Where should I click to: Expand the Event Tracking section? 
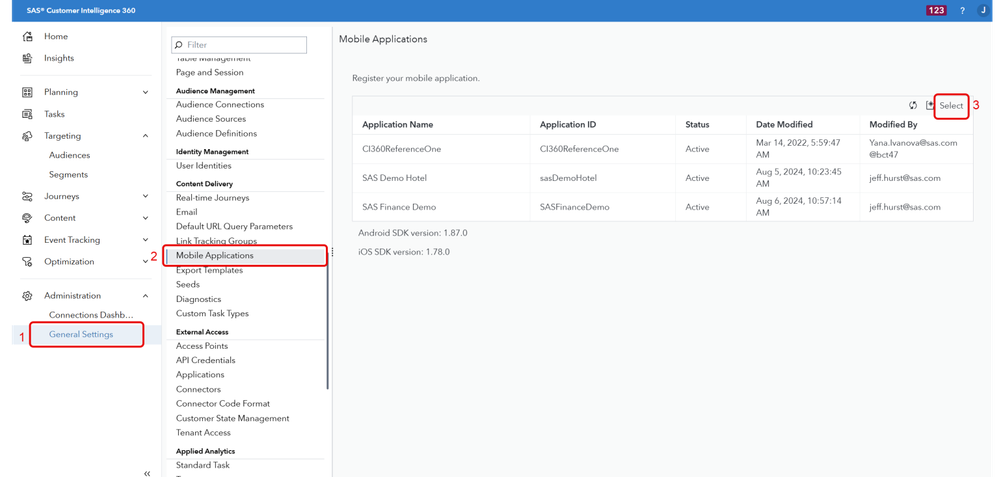pos(146,240)
